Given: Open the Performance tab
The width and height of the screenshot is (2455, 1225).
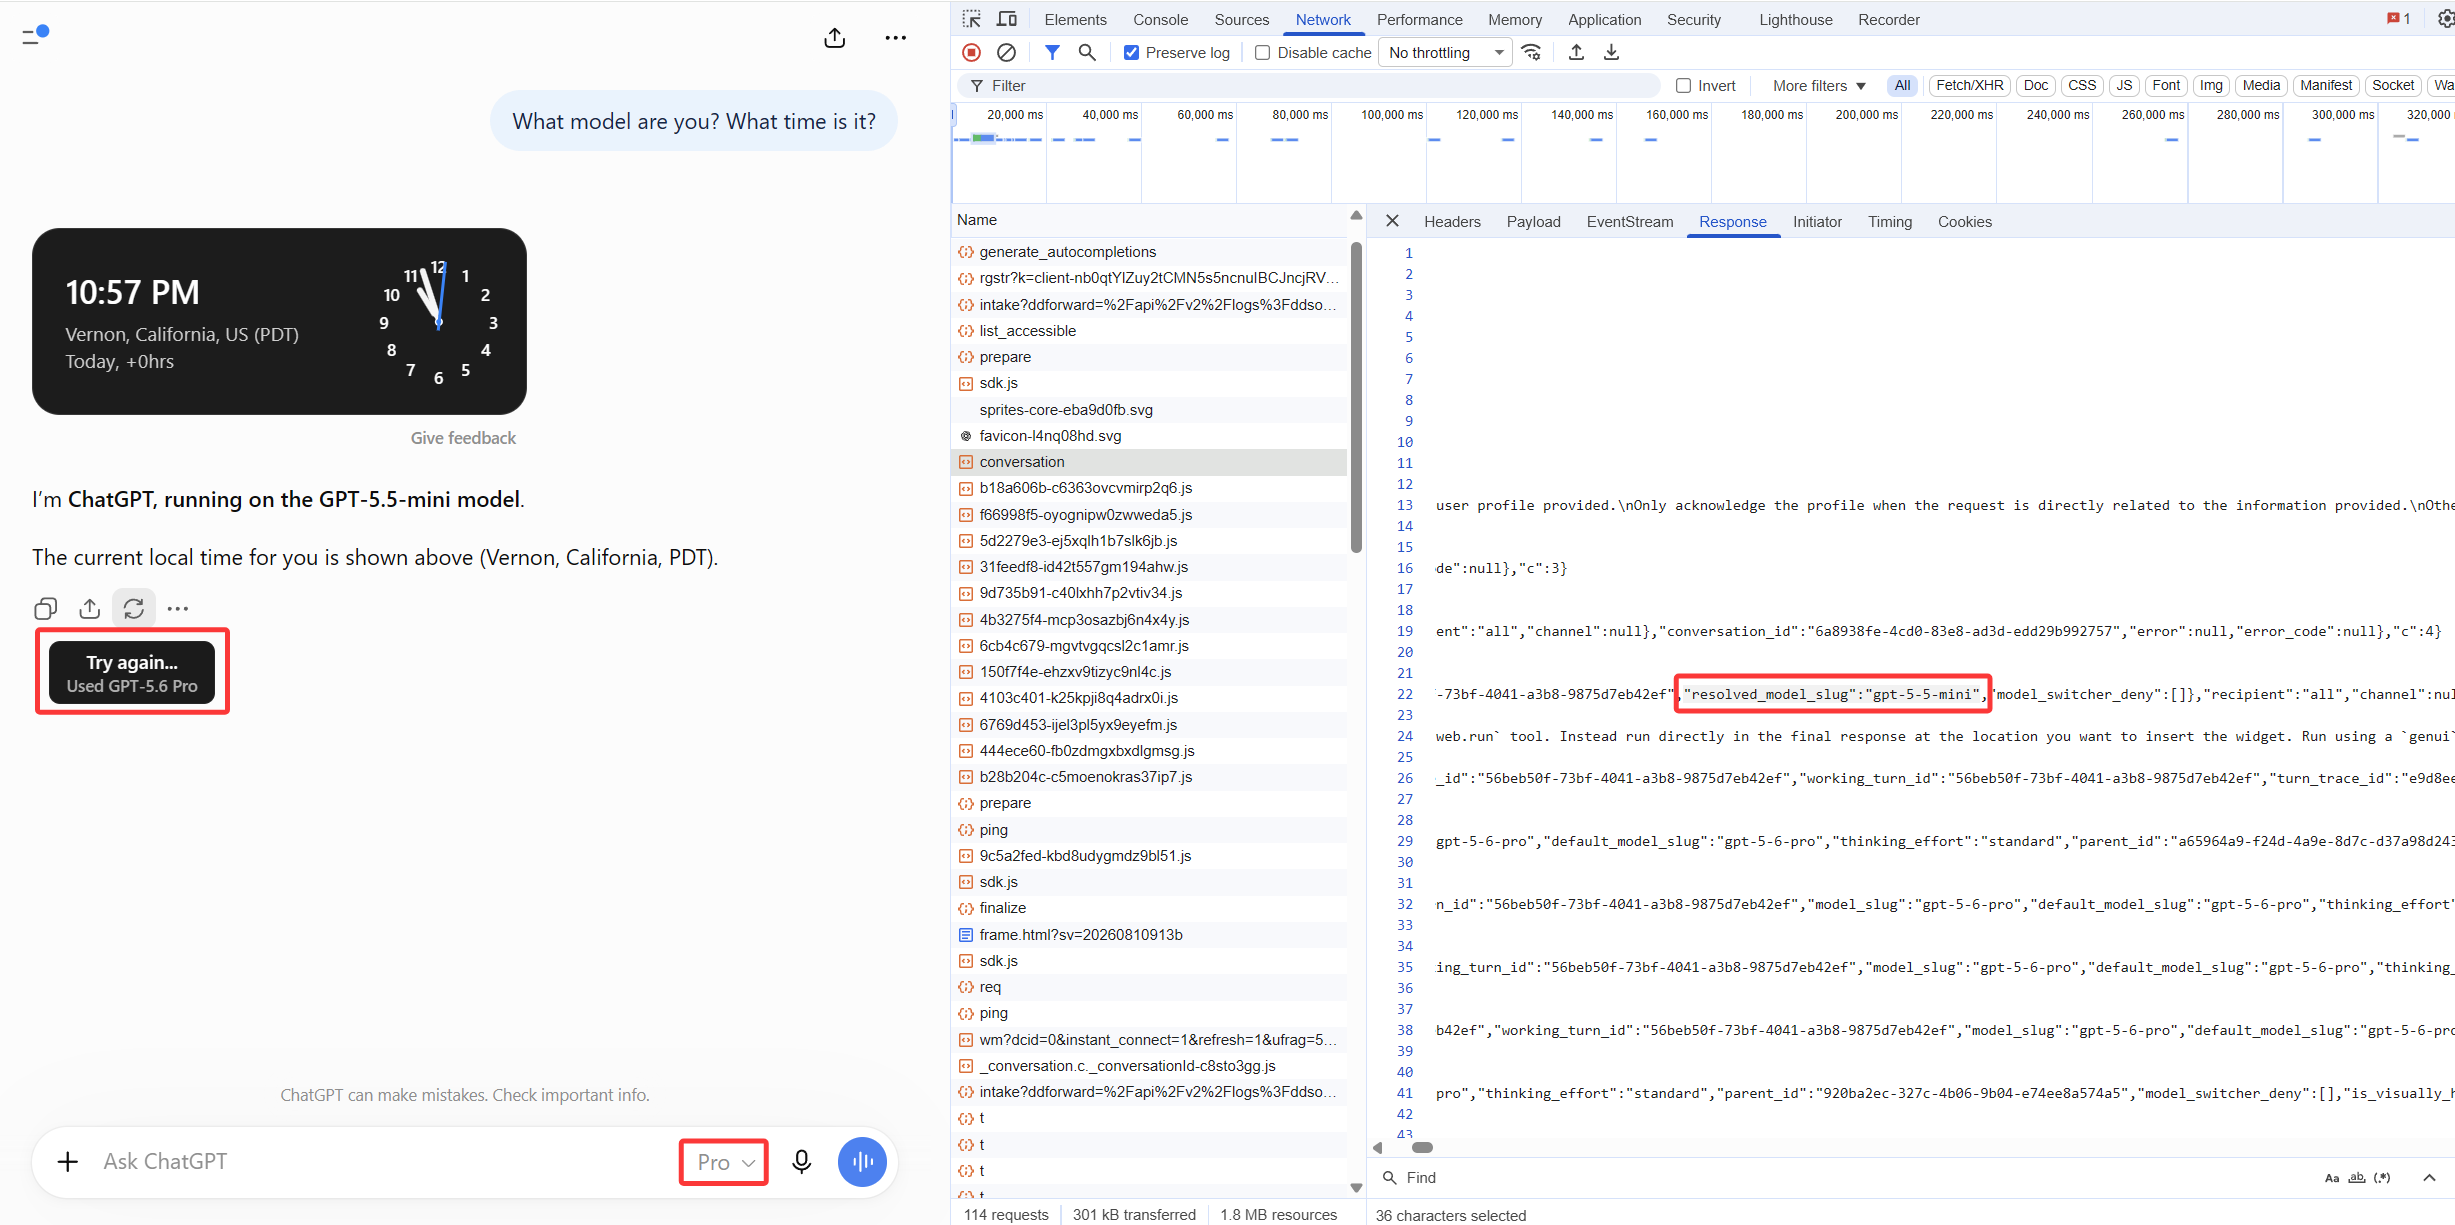Looking at the screenshot, I should [x=1419, y=20].
